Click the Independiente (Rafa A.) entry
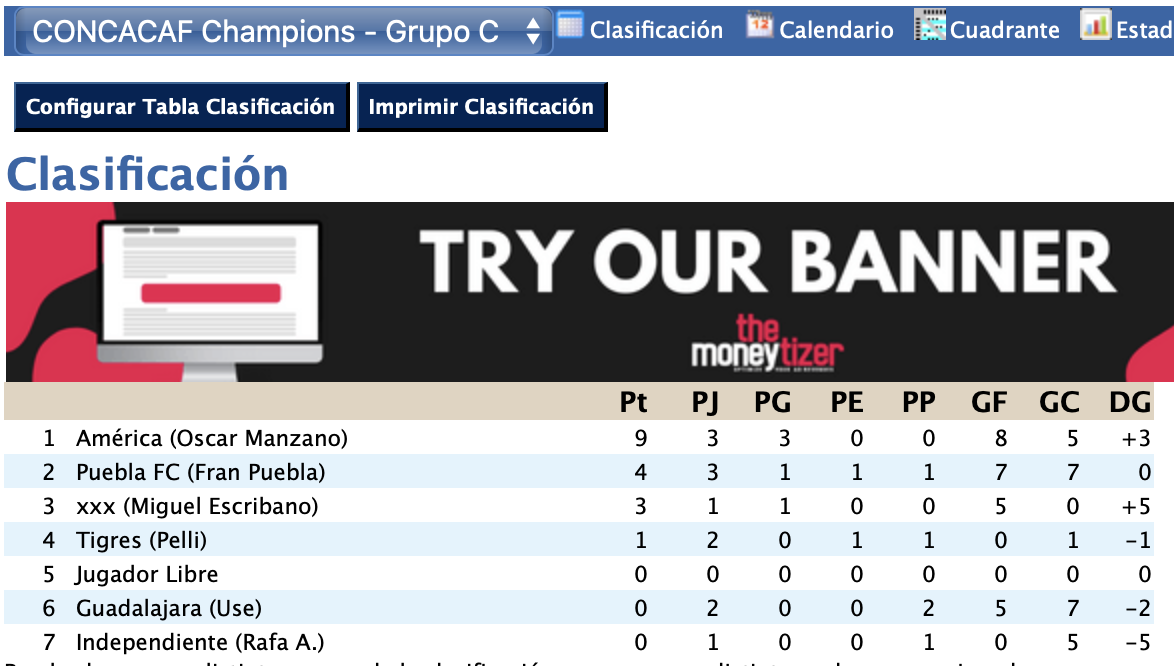 tap(200, 642)
